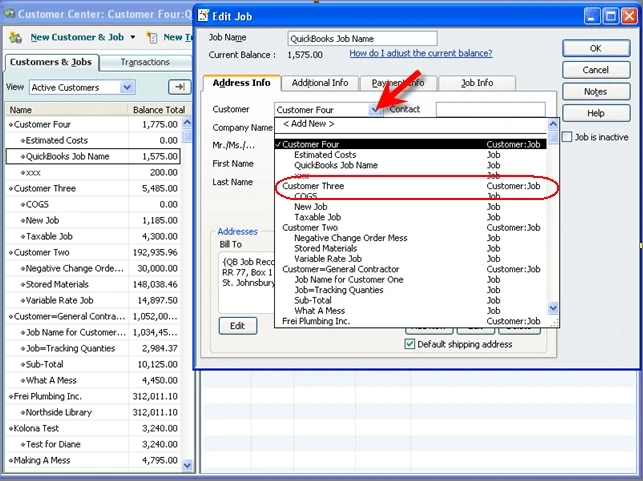
Task: Open 'How do I adjust the current balance?' link
Action: (421, 53)
